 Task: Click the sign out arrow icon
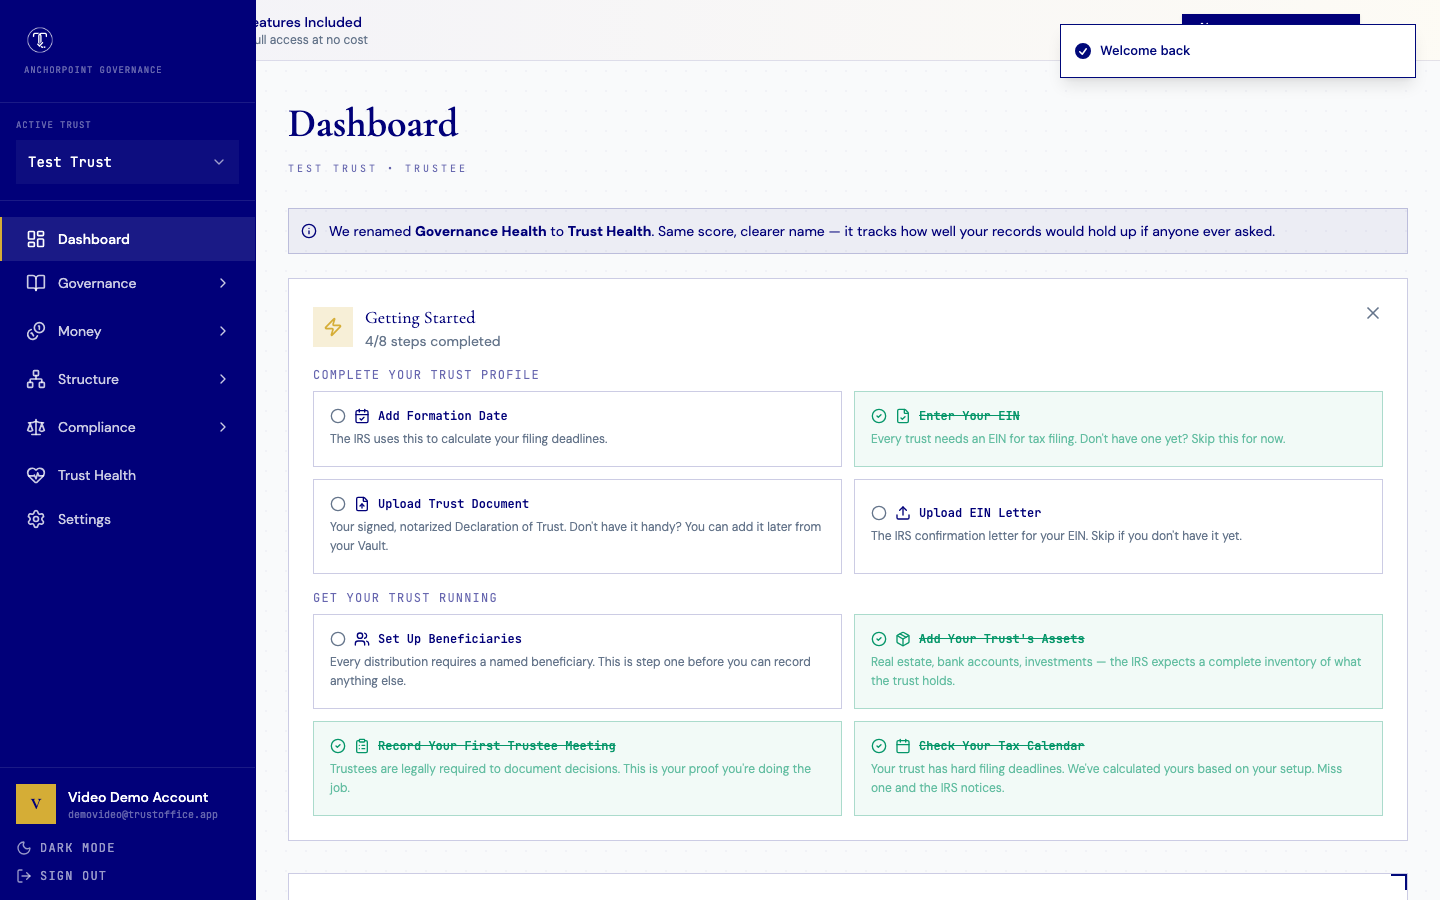24,876
